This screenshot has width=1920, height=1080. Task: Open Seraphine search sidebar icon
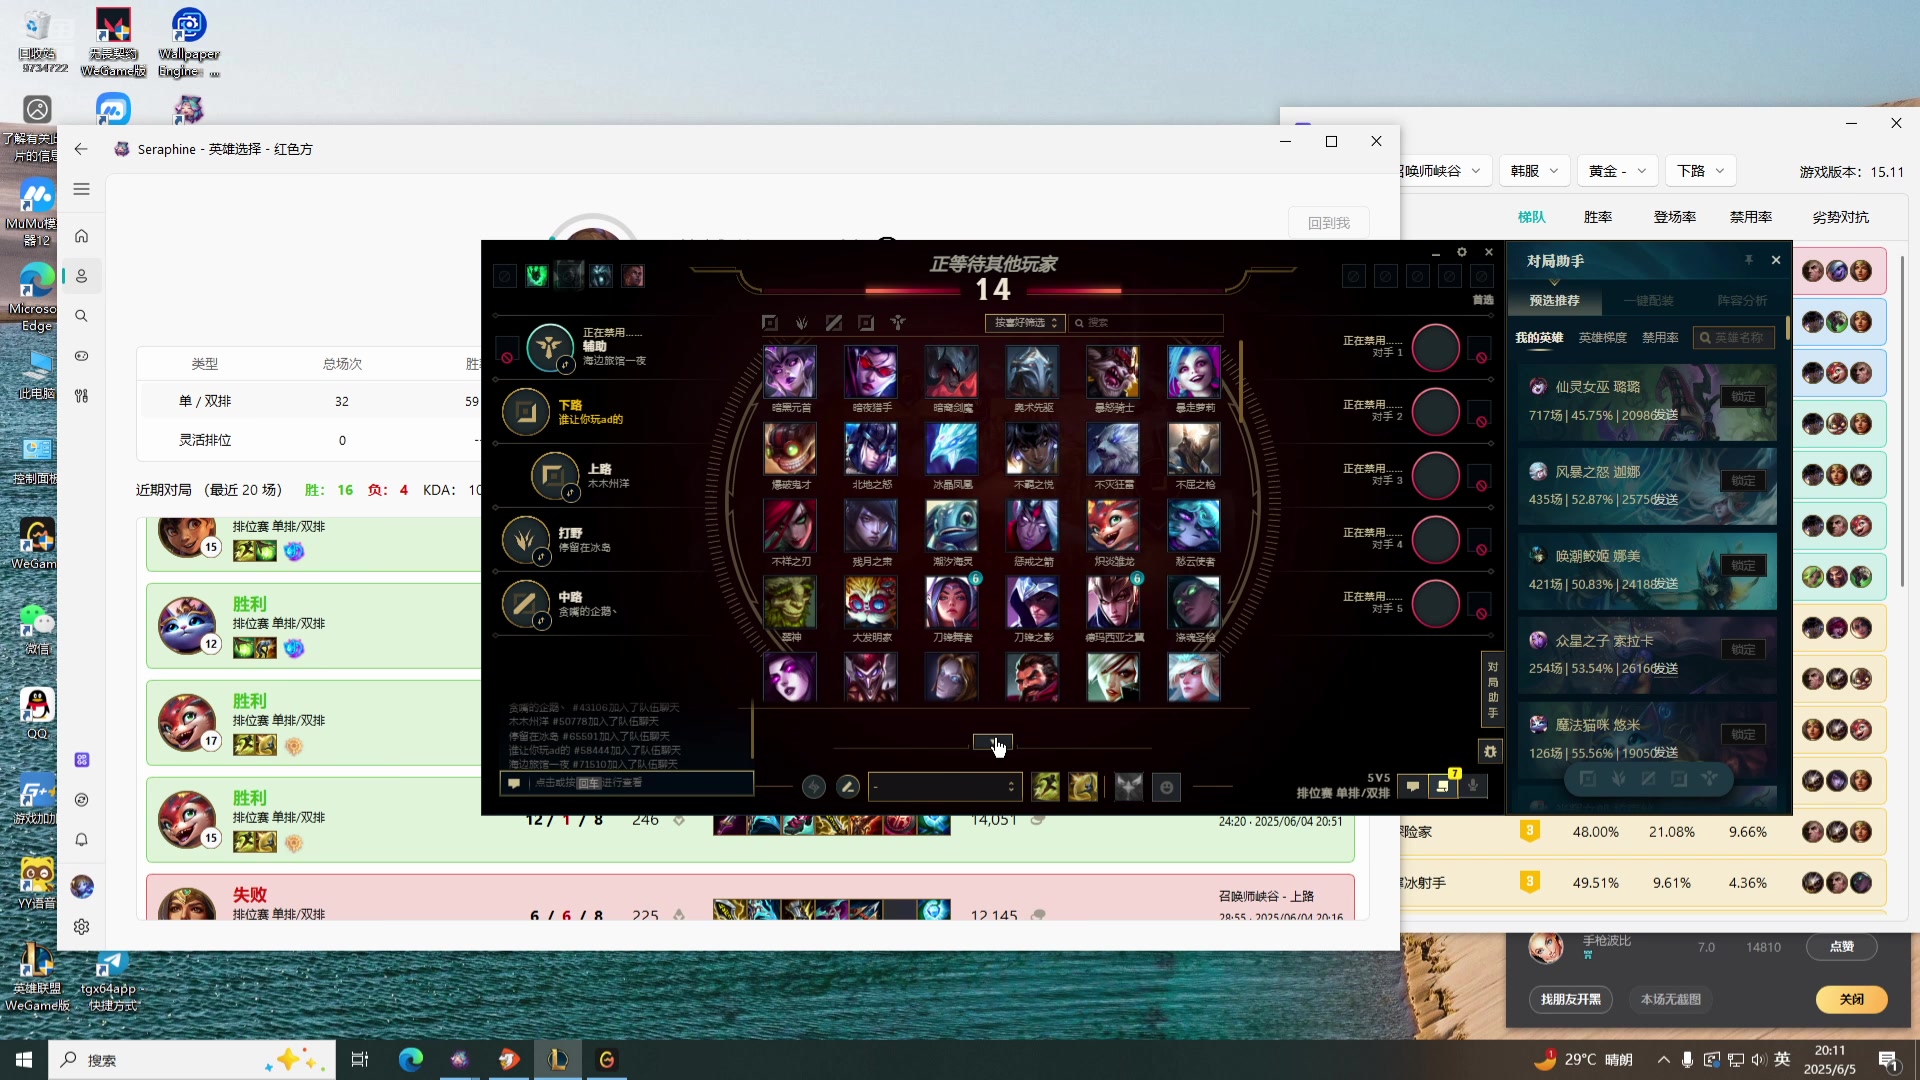[81, 316]
